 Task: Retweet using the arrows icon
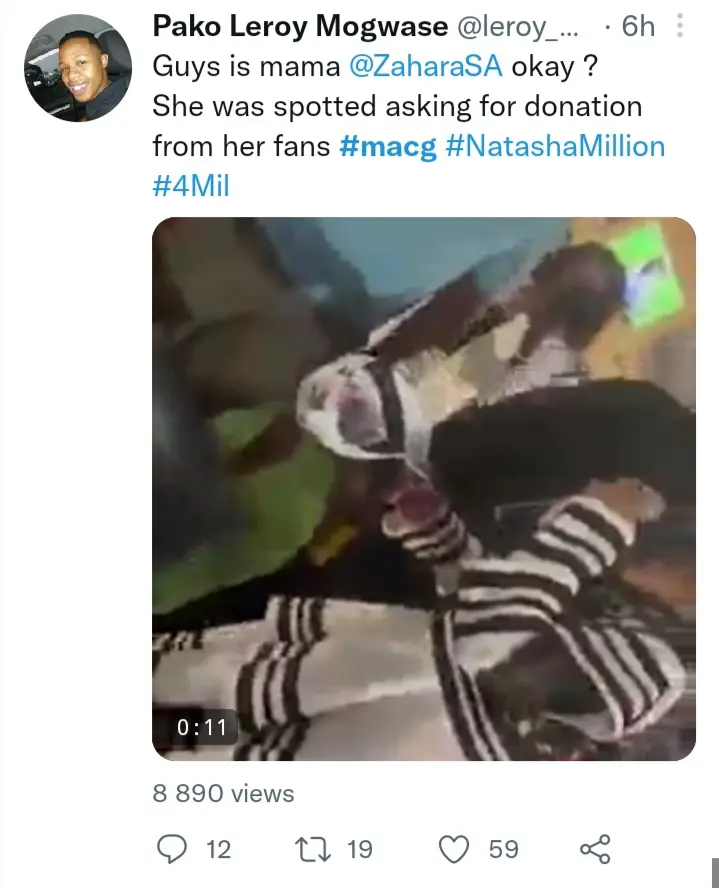tap(313, 849)
